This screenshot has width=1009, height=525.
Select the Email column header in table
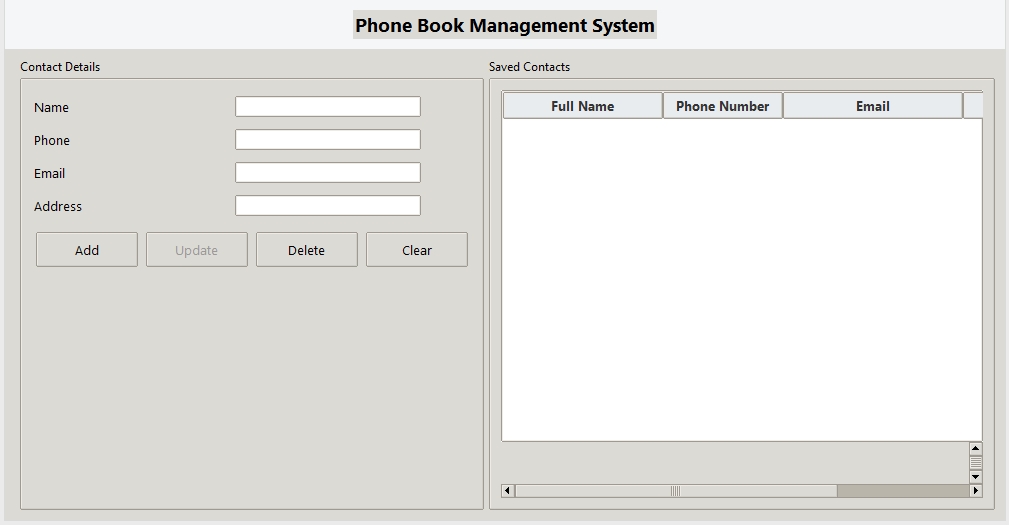tap(872, 106)
